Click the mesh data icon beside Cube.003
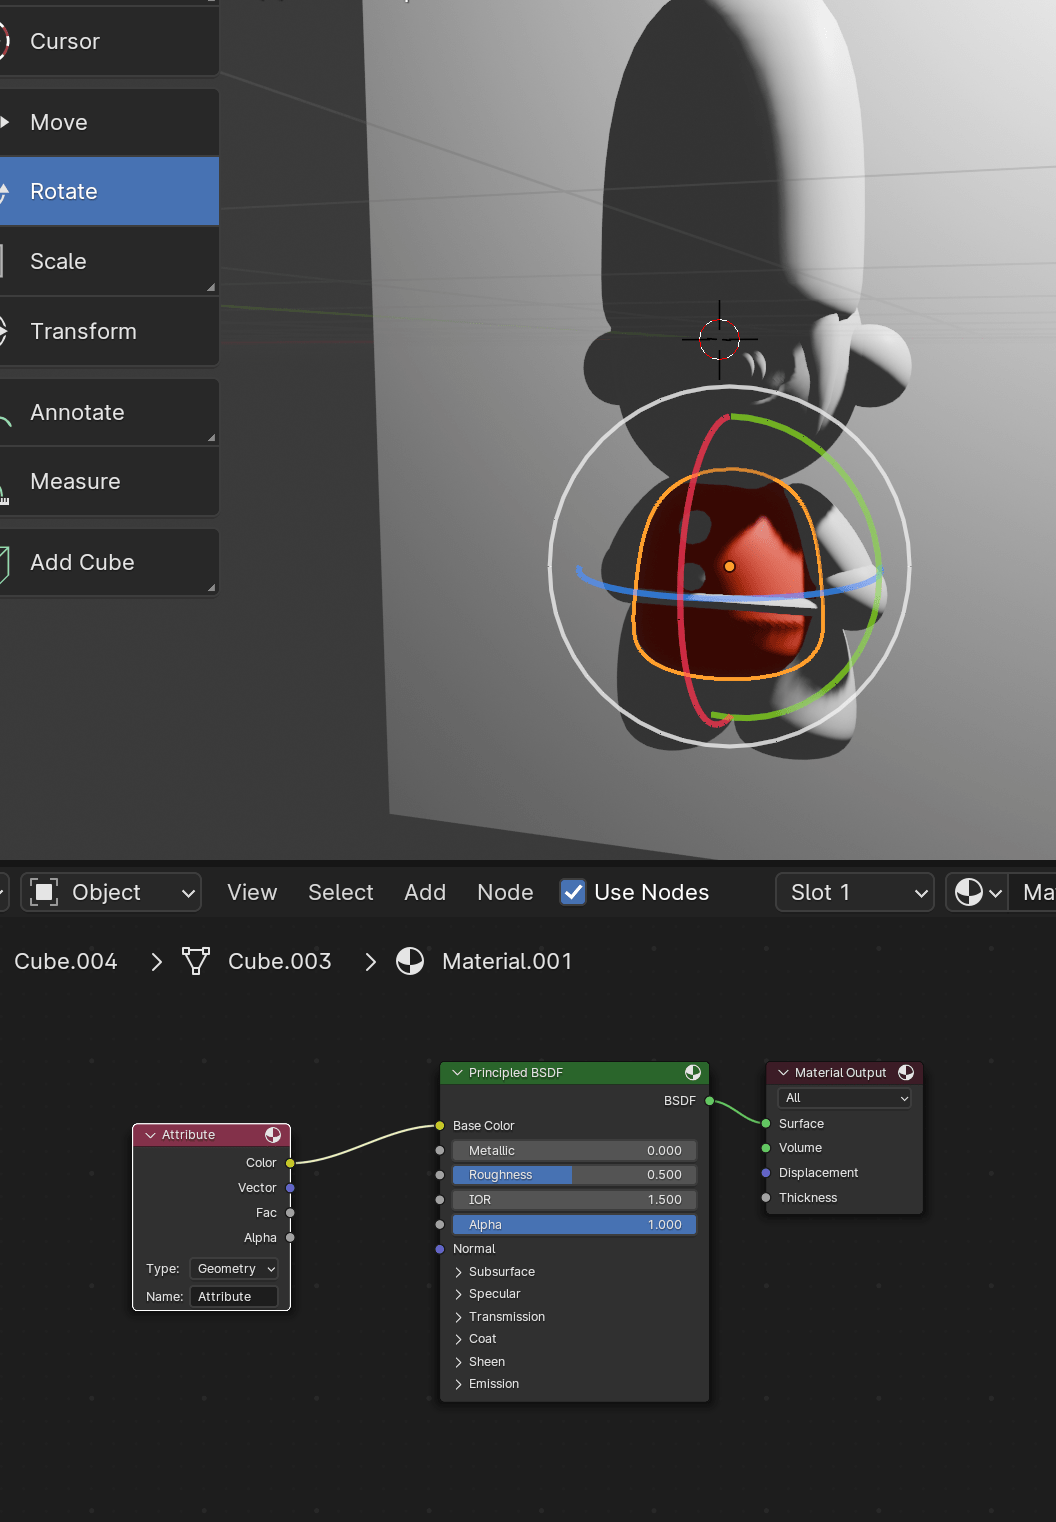Image resolution: width=1056 pixels, height=1522 pixels. 196,961
